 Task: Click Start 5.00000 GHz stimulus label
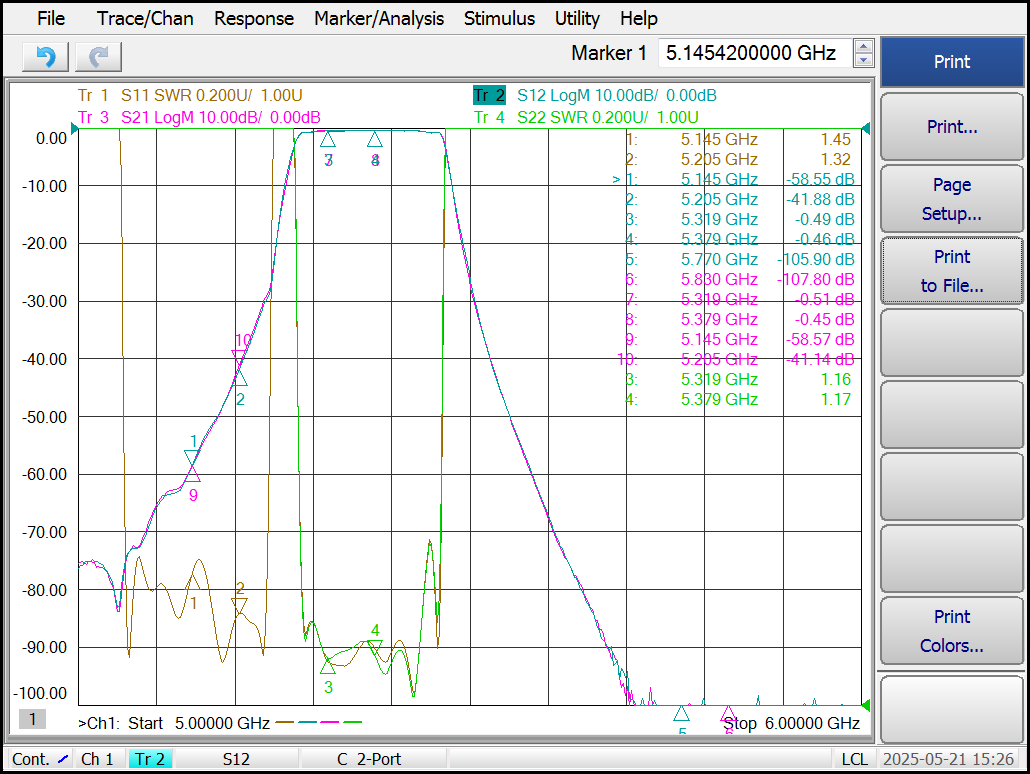[199, 723]
